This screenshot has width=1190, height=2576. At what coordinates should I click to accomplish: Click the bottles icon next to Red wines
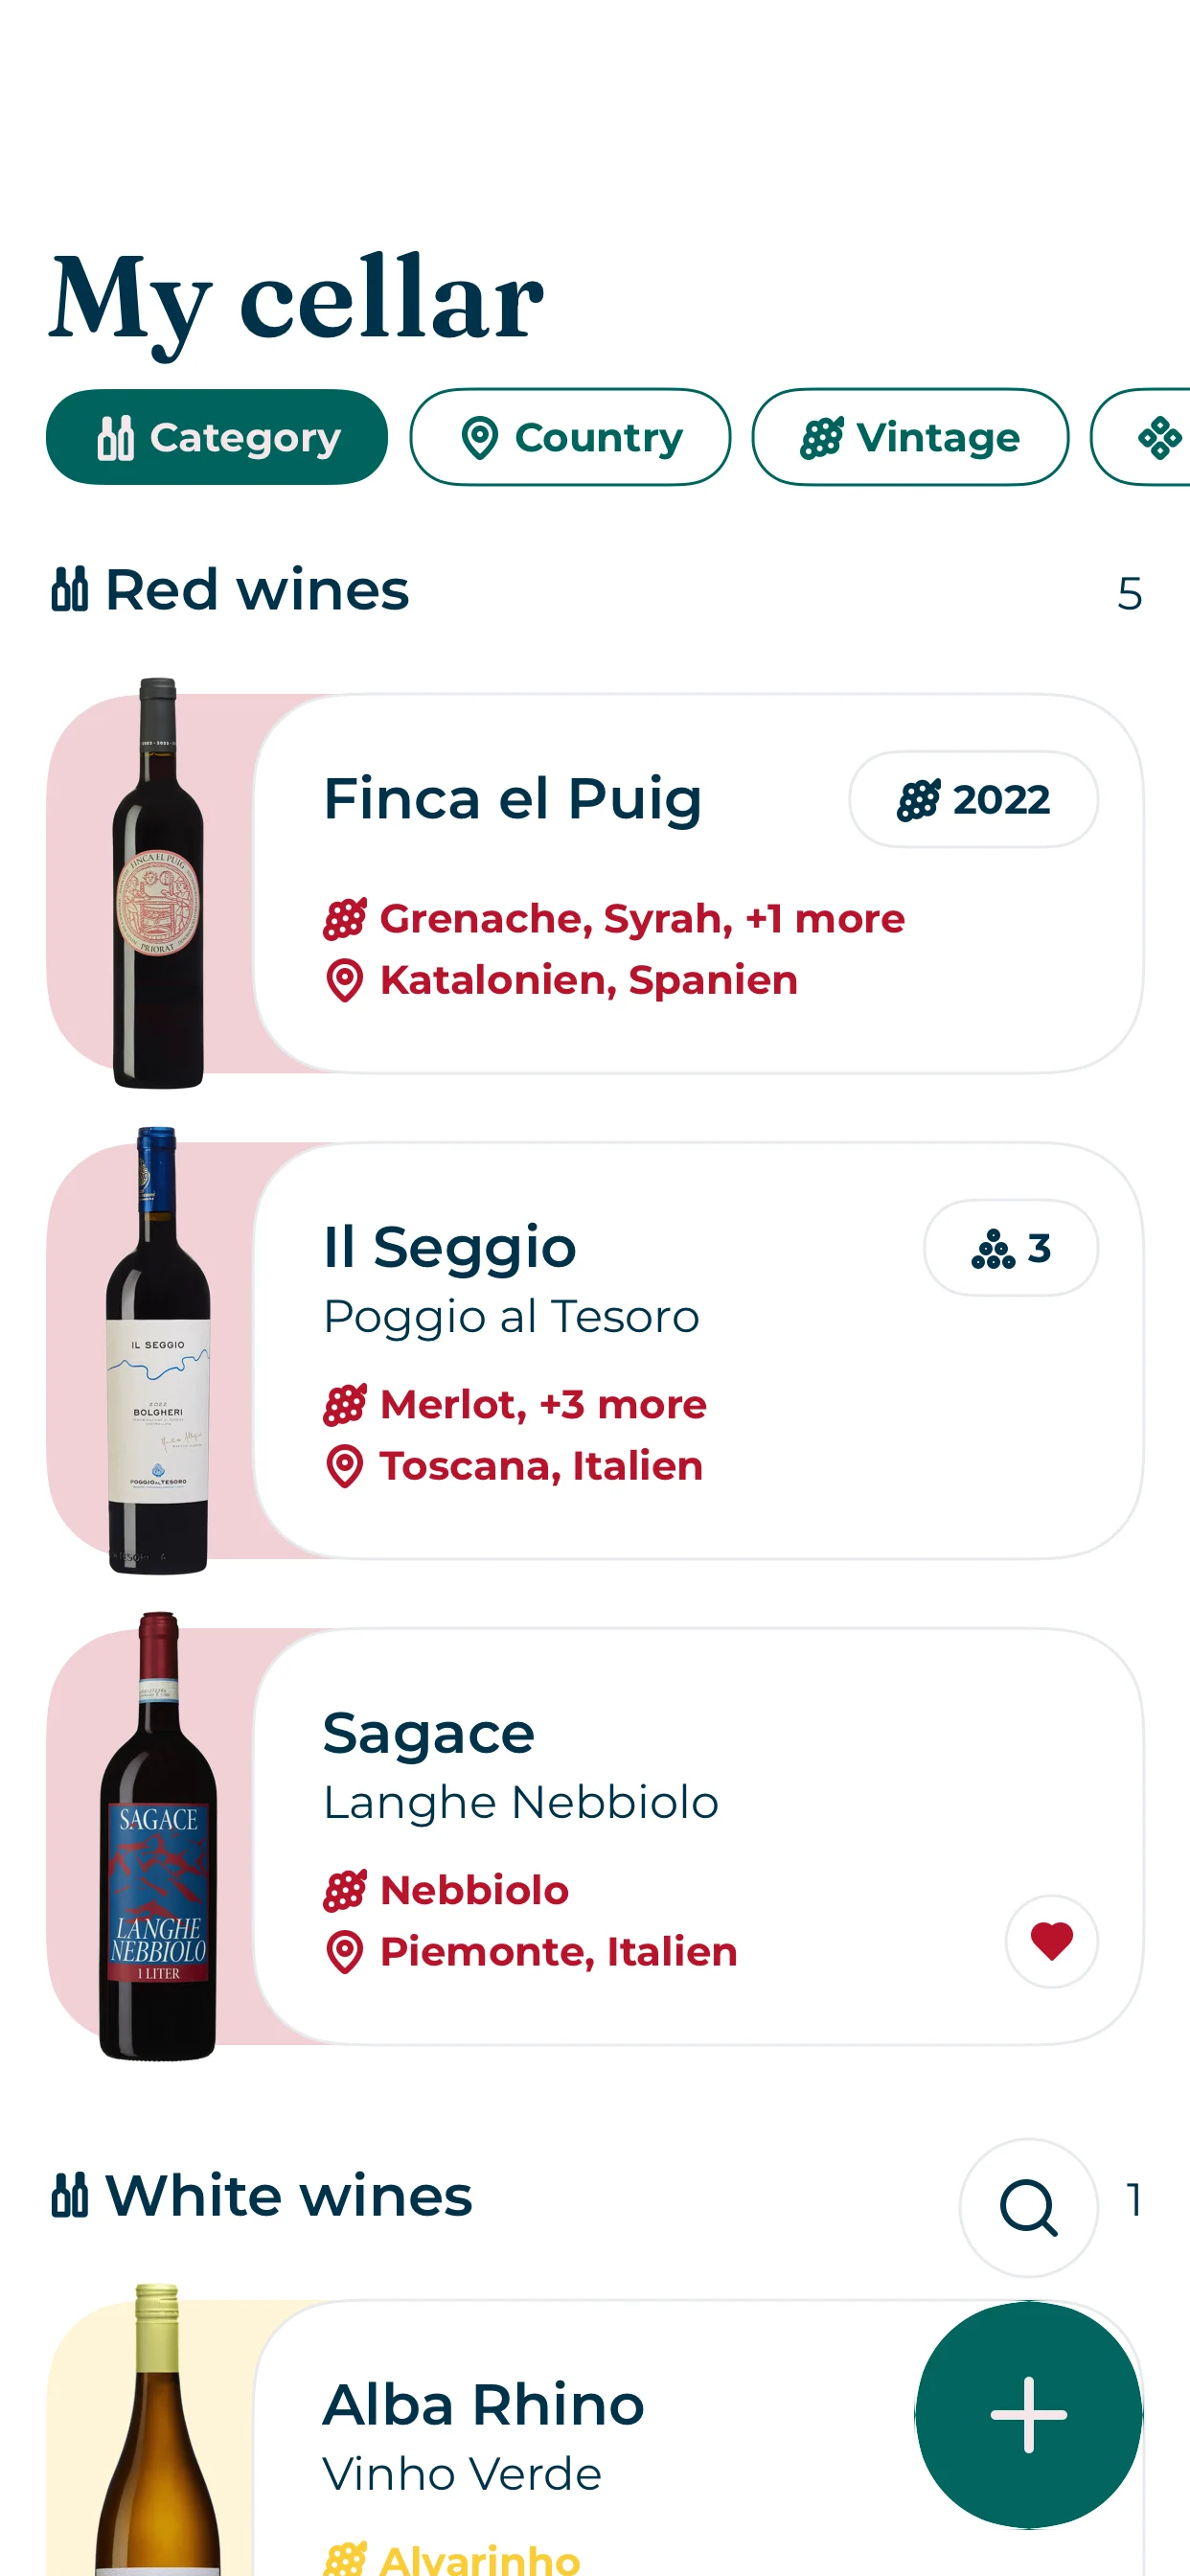coord(70,589)
